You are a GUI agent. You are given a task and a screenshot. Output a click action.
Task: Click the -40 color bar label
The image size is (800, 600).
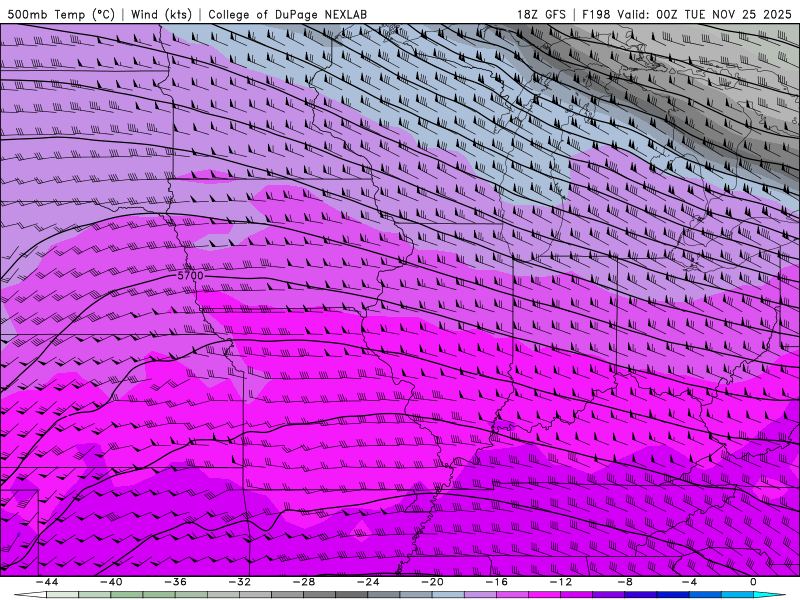[x=111, y=582]
